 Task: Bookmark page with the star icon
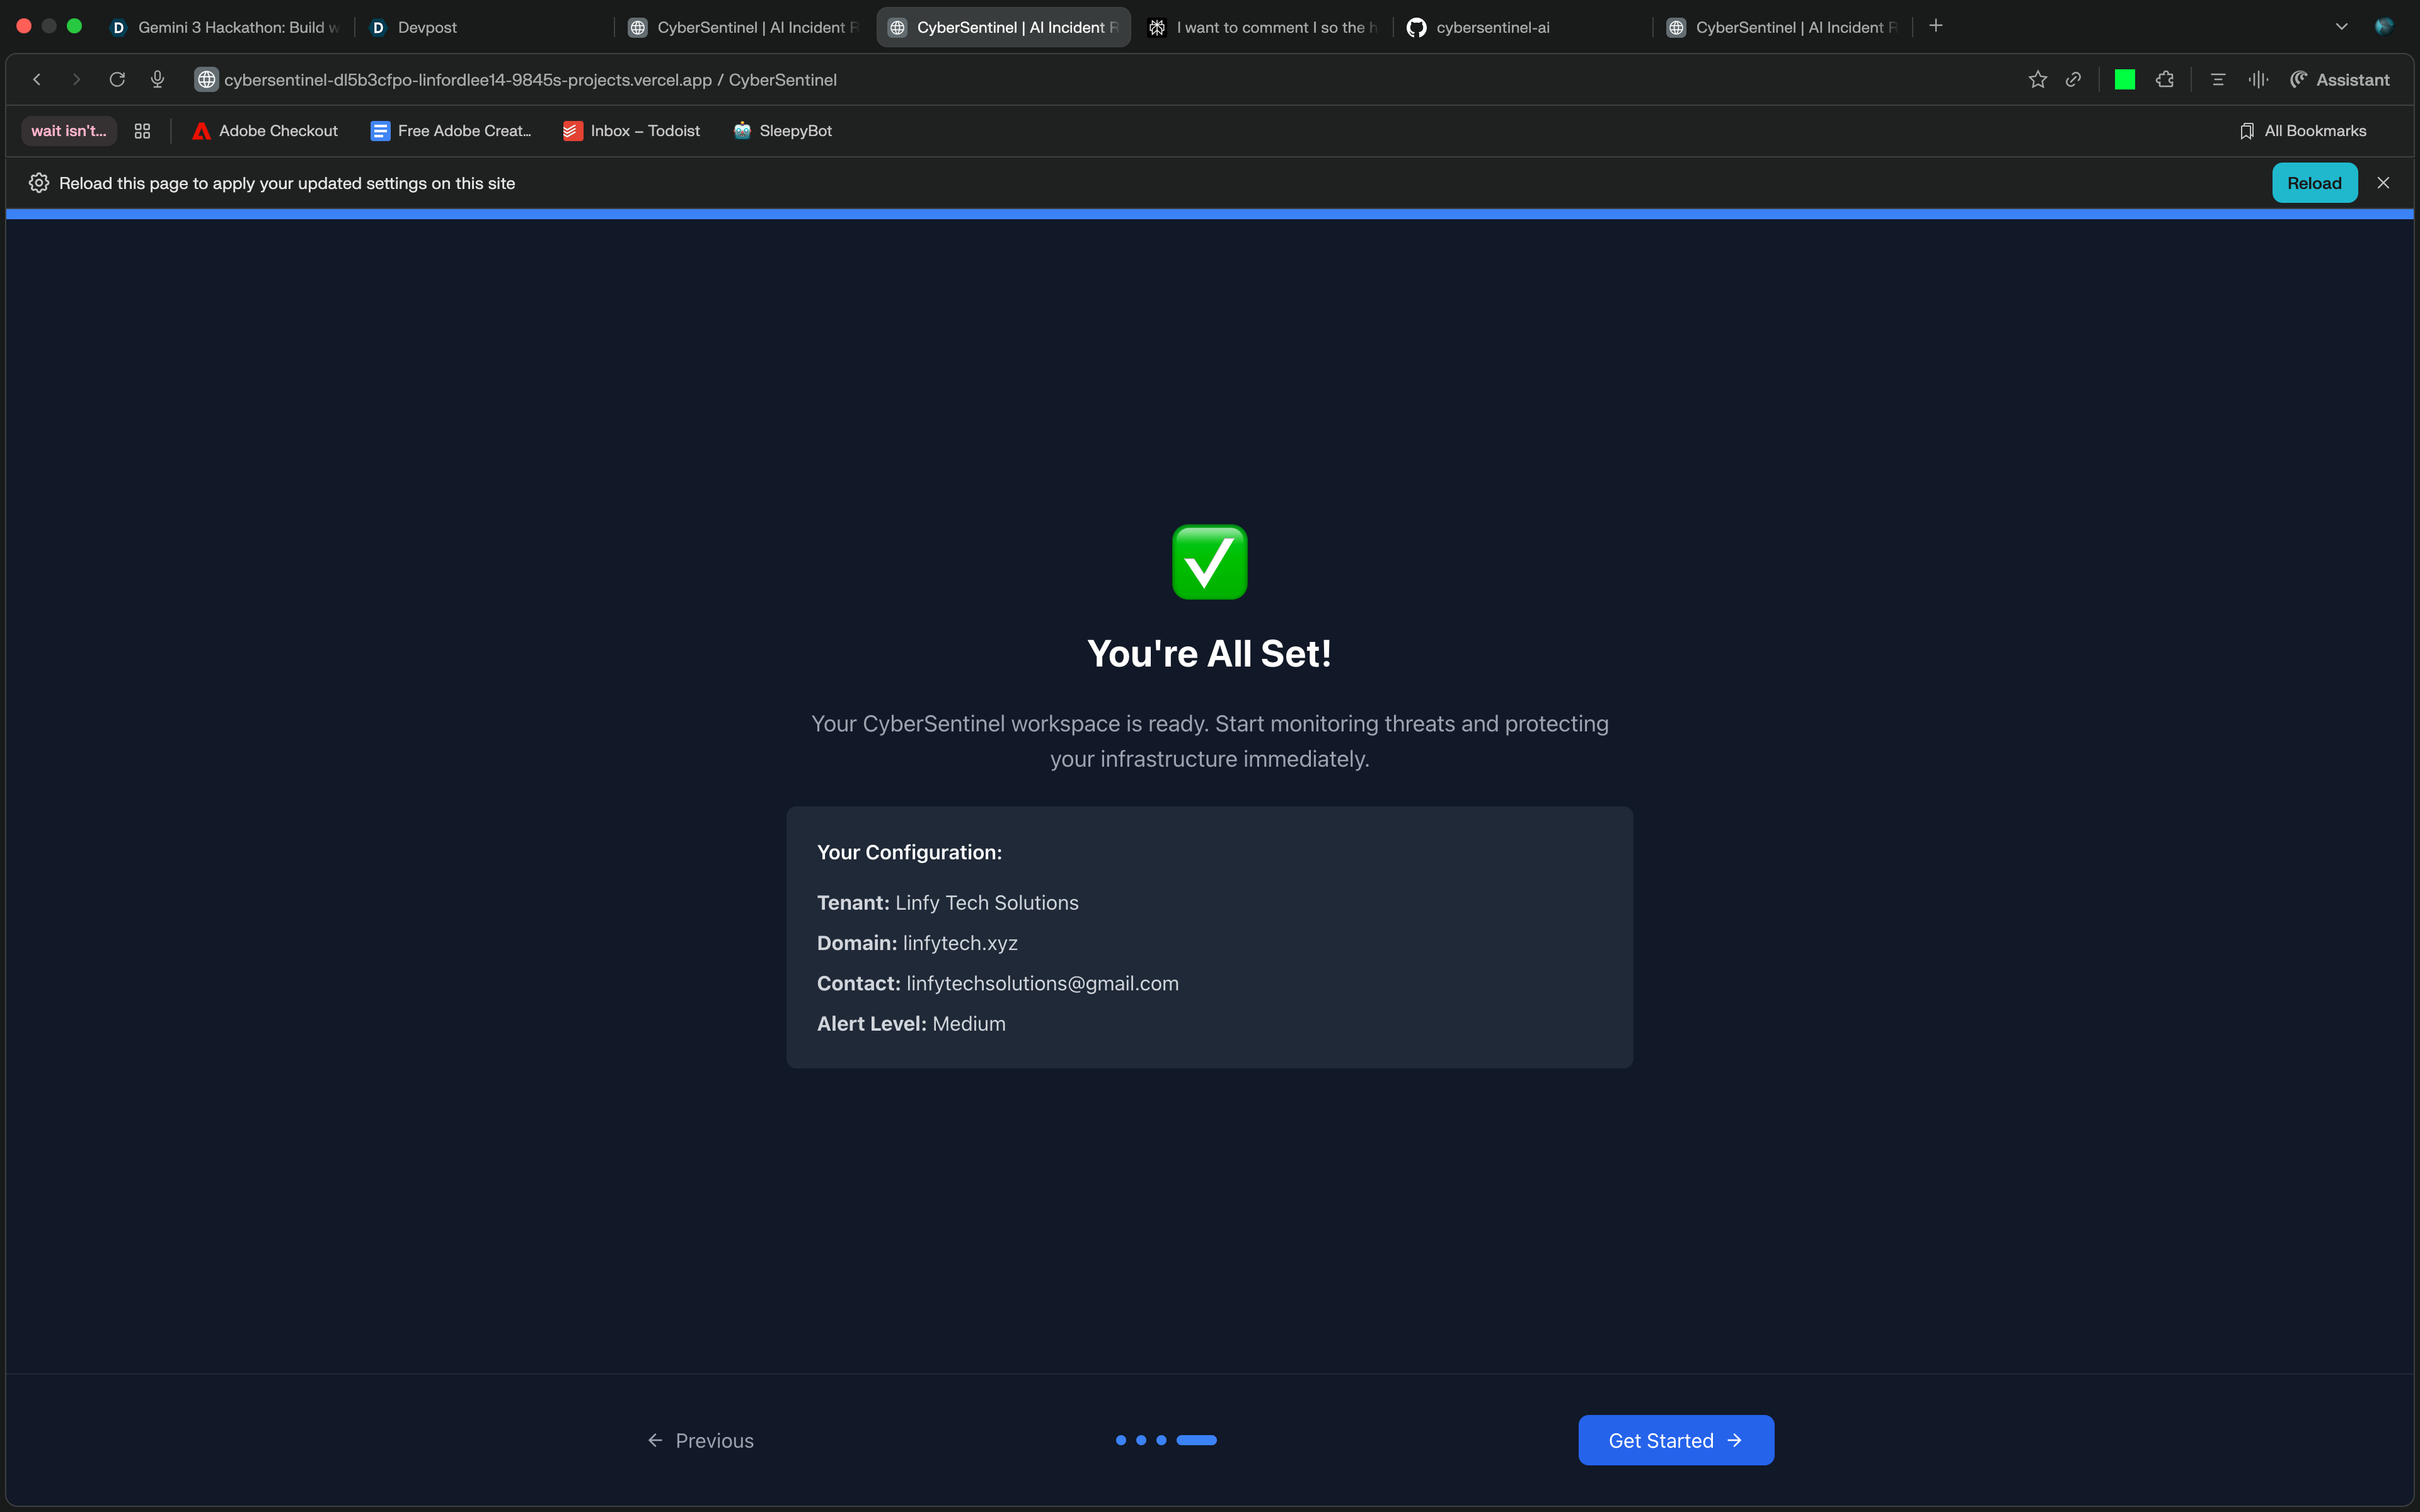(x=2037, y=80)
